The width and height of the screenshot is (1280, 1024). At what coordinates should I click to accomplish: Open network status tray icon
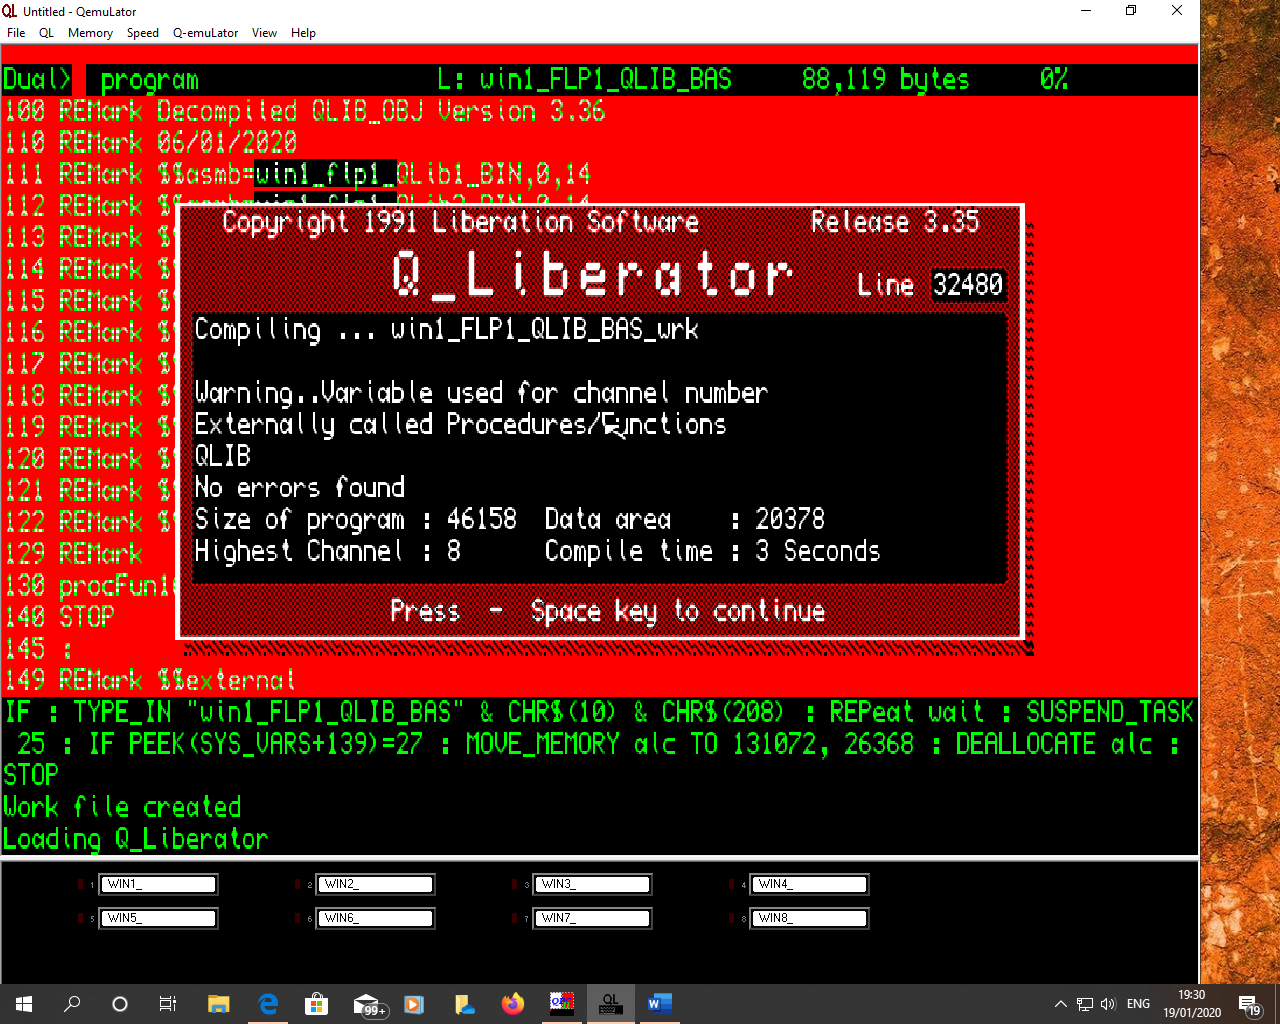click(x=1084, y=1004)
